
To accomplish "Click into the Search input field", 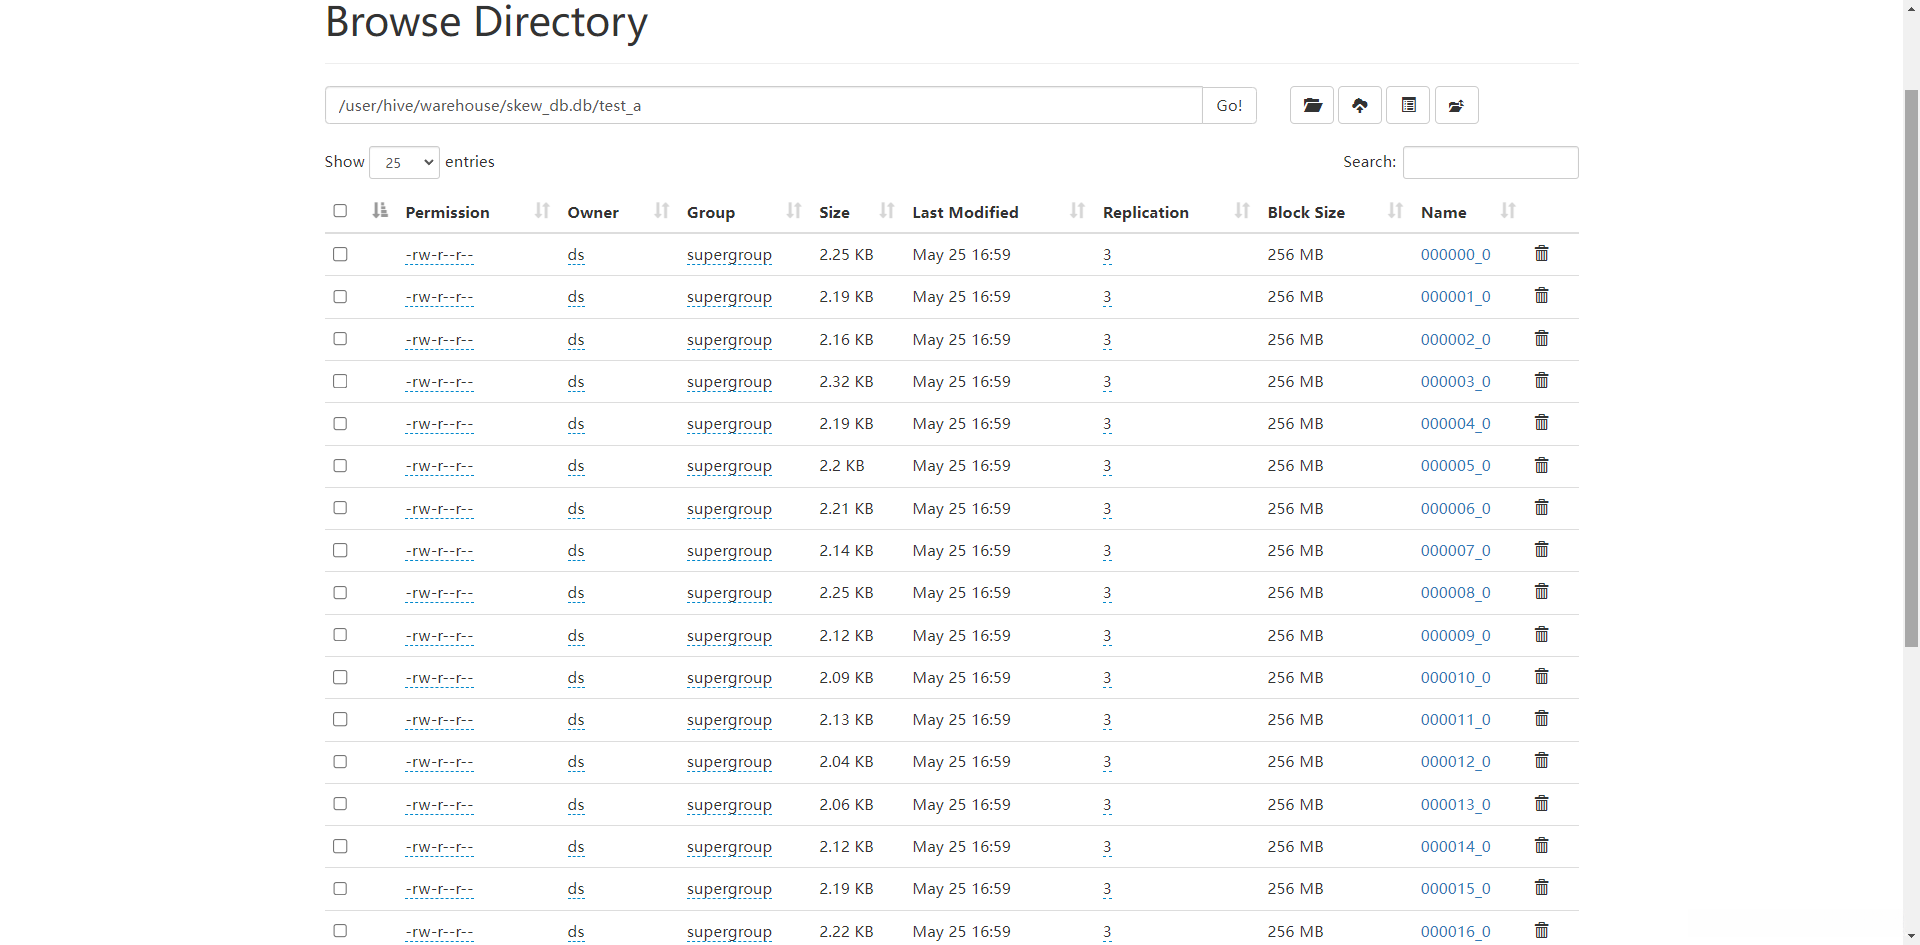I will (1490, 162).
